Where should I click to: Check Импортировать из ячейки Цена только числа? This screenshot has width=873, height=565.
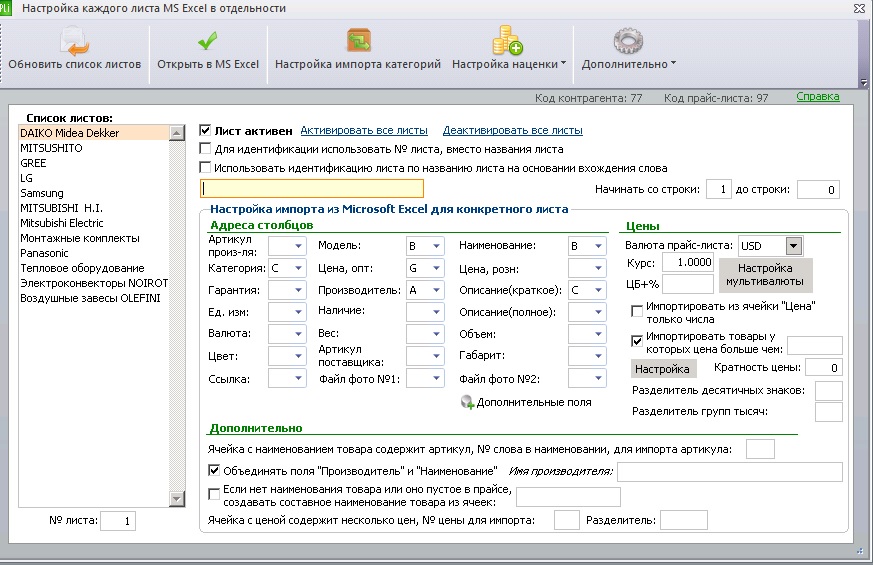coord(637,311)
